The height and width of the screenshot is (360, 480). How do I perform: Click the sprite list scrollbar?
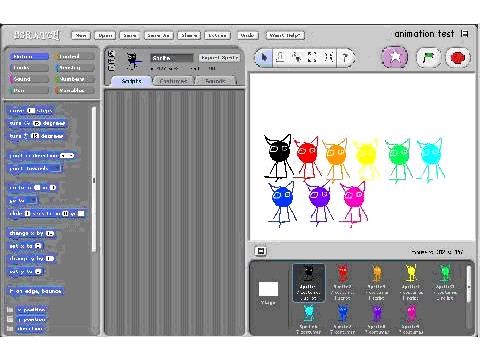(469, 284)
